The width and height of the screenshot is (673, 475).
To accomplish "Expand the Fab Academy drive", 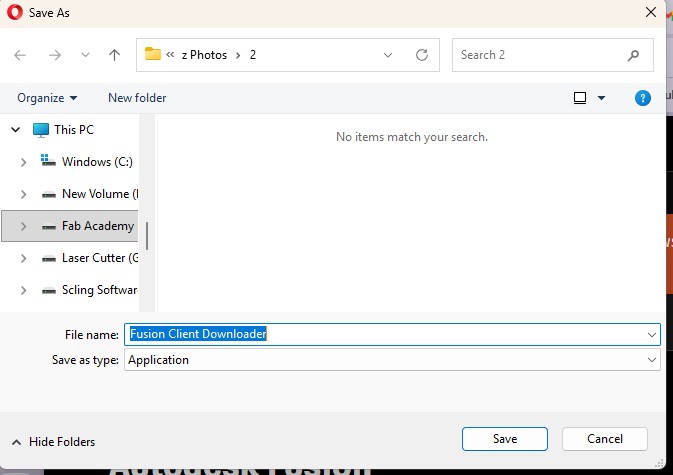I will pos(23,226).
